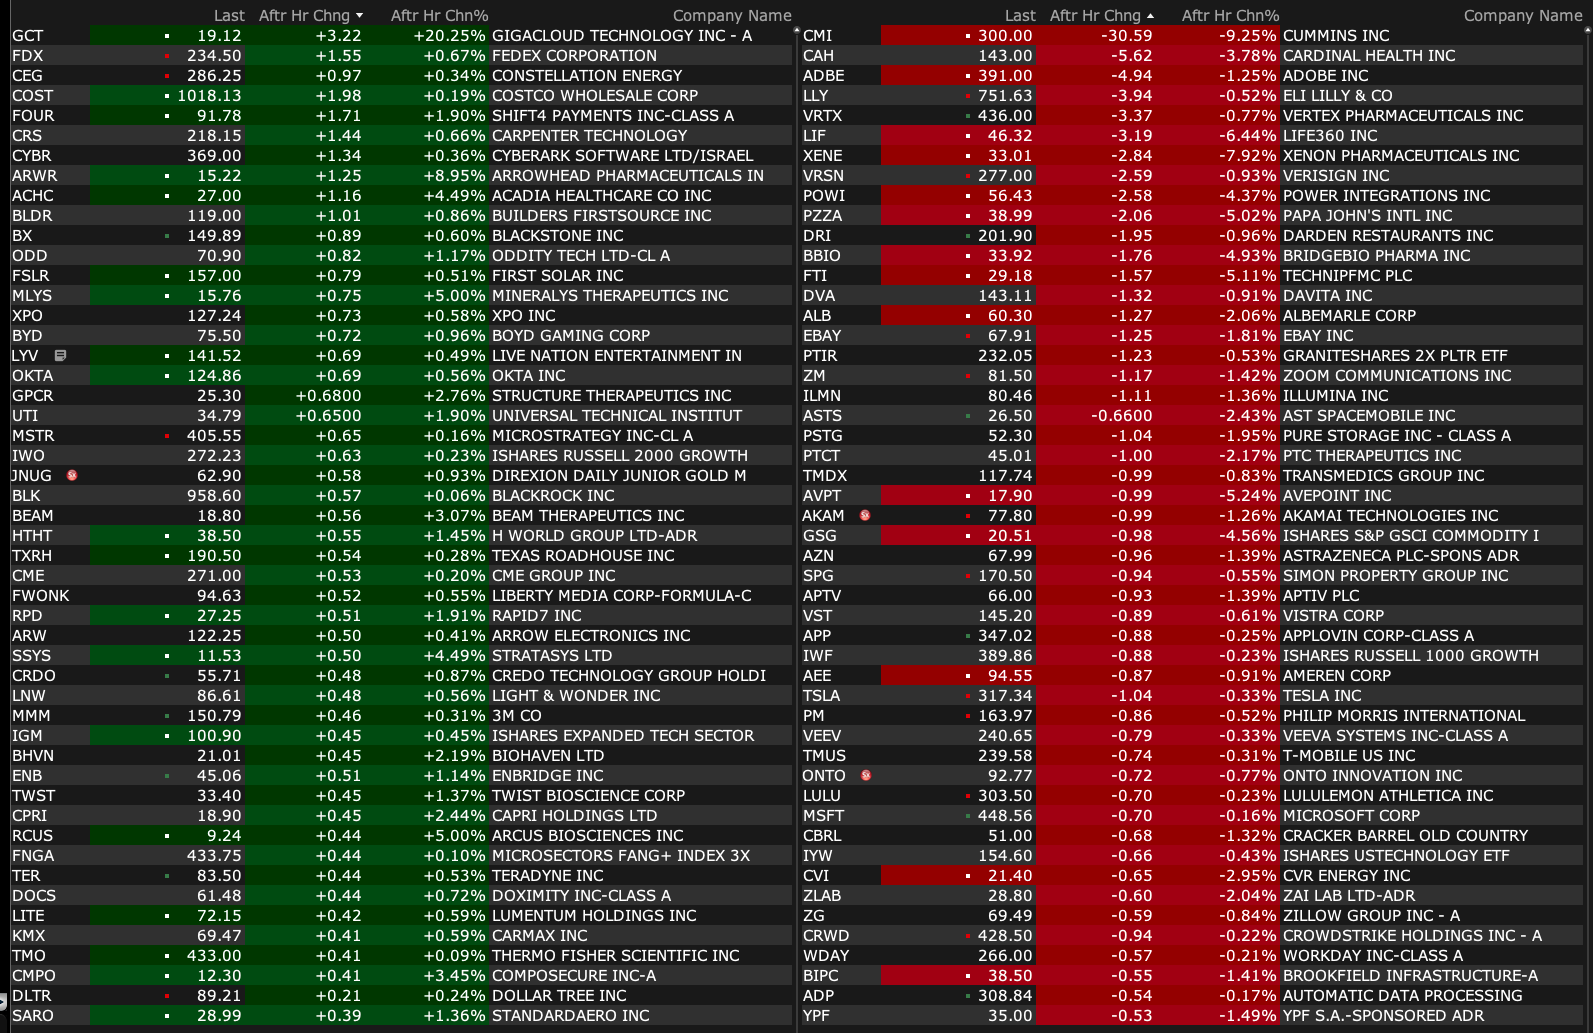Click the red badge beside AKAM ticker
This screenshot has width=1593, height=1033.
point(865,515)
